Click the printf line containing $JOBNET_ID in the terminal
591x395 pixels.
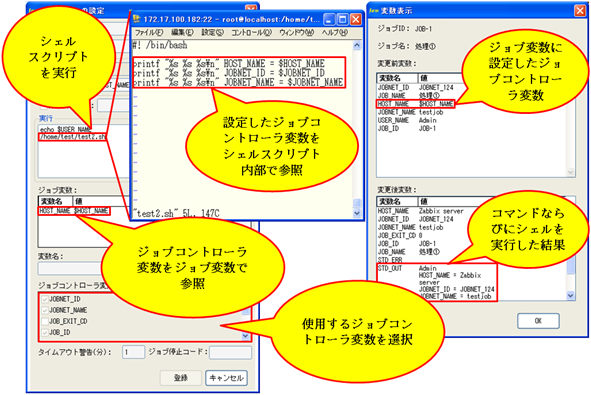(229, 73)
